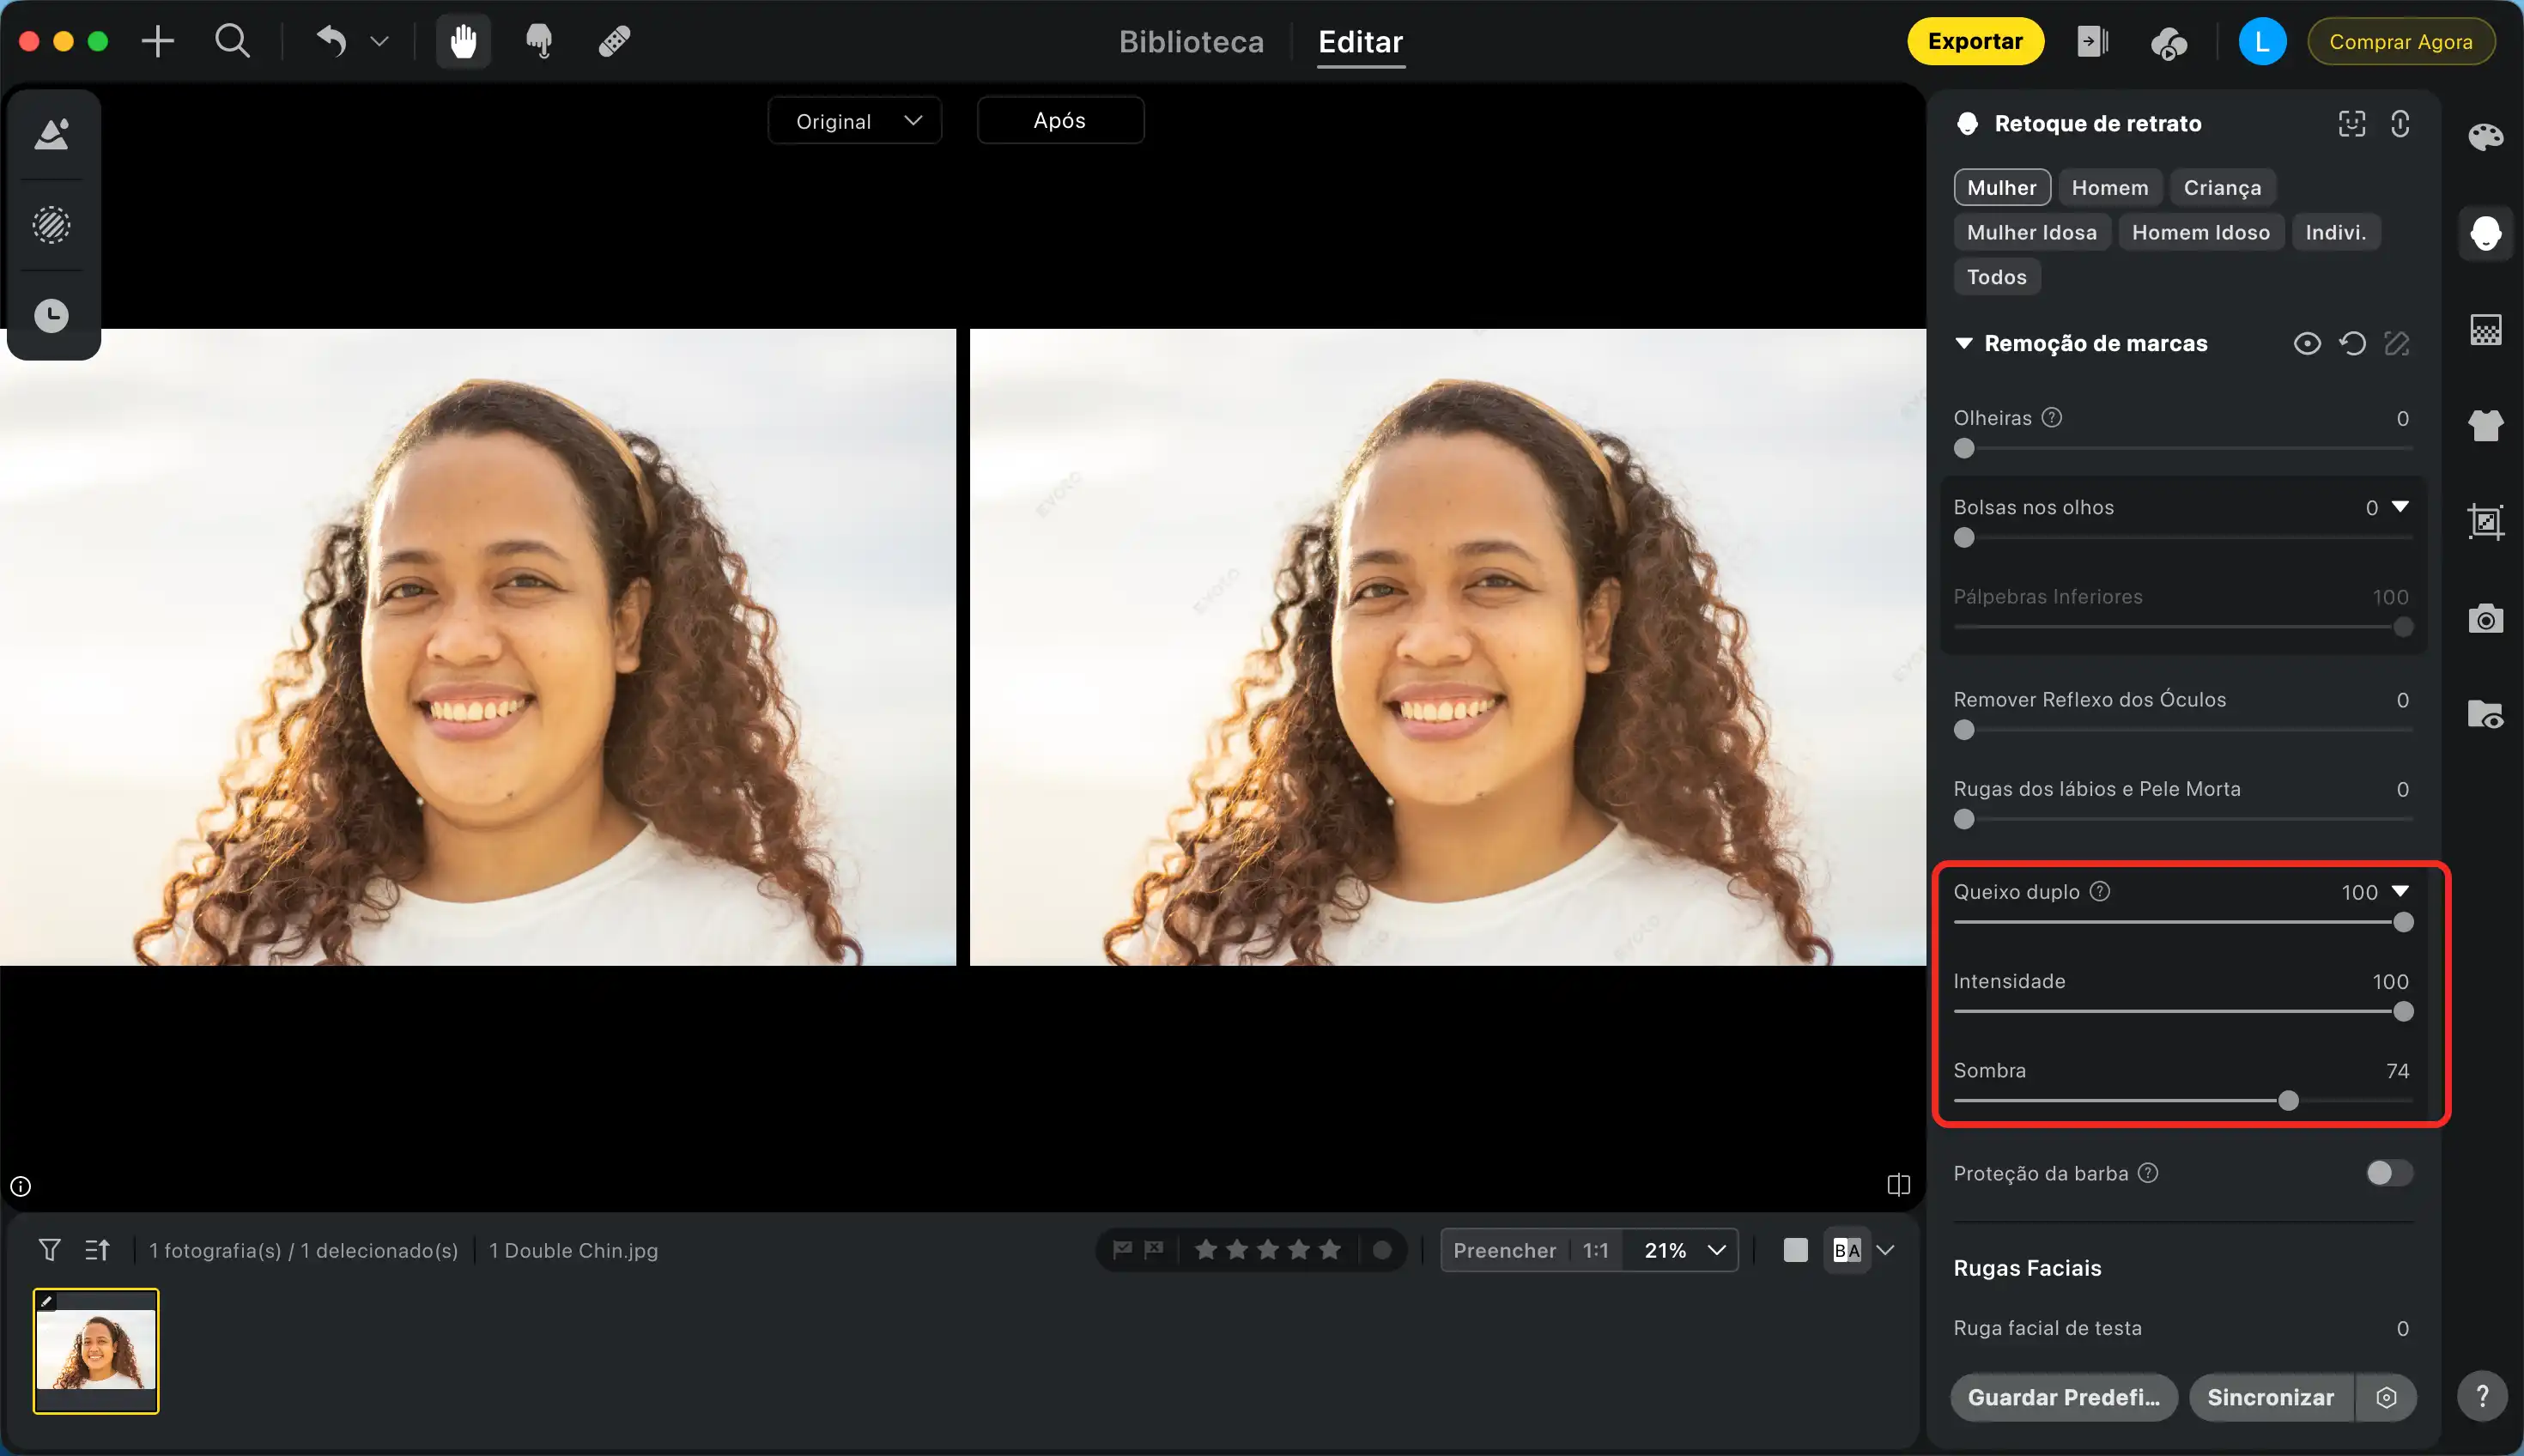
Task: Click the Exportar button
Action: coord(1974,42)
